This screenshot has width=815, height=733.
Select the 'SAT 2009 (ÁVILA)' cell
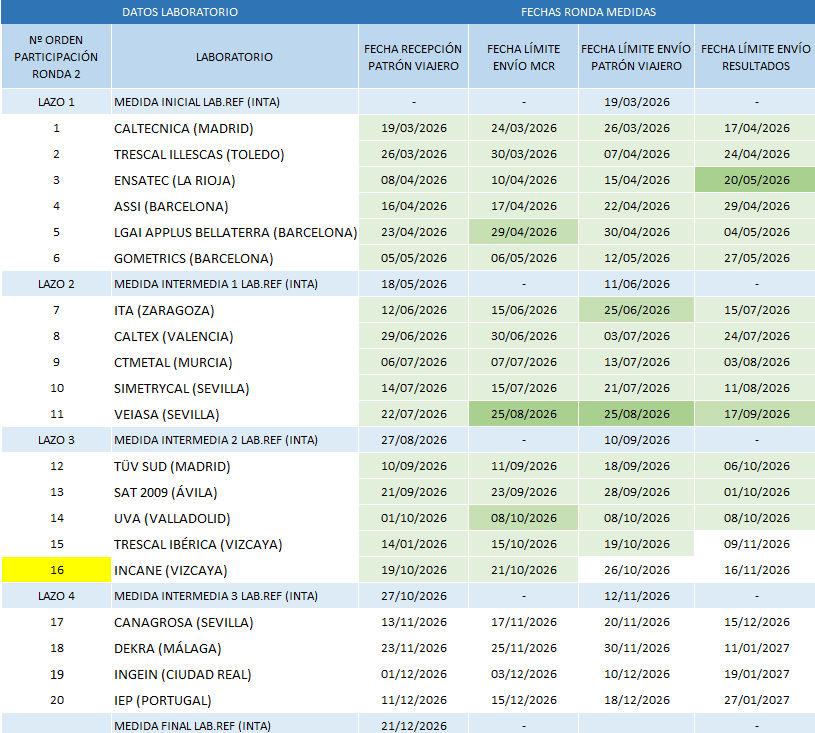pyautogui.click(x=234, y=492)
